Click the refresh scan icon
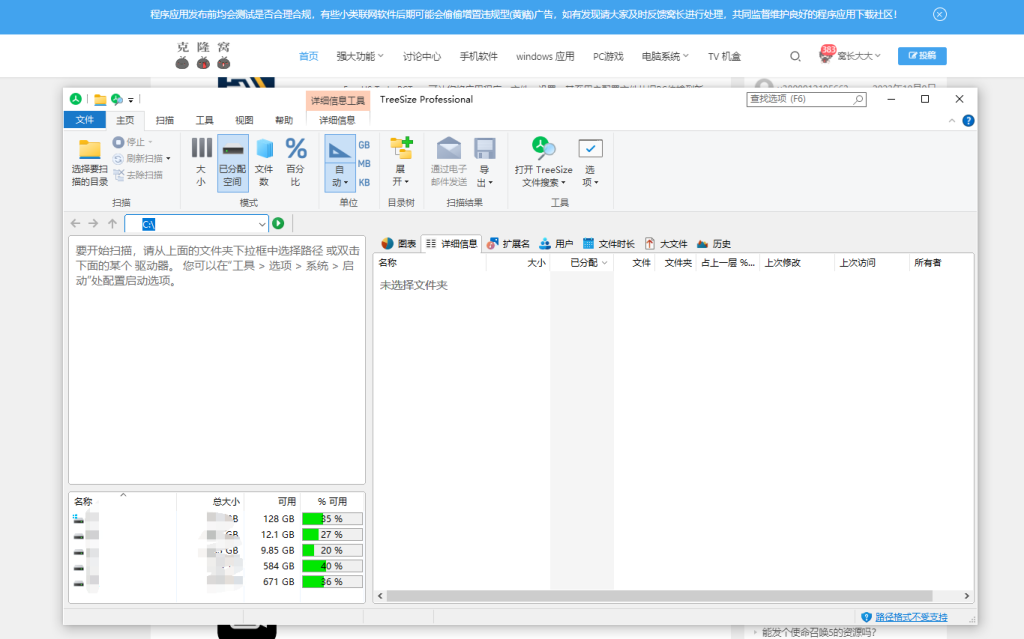 118,159
